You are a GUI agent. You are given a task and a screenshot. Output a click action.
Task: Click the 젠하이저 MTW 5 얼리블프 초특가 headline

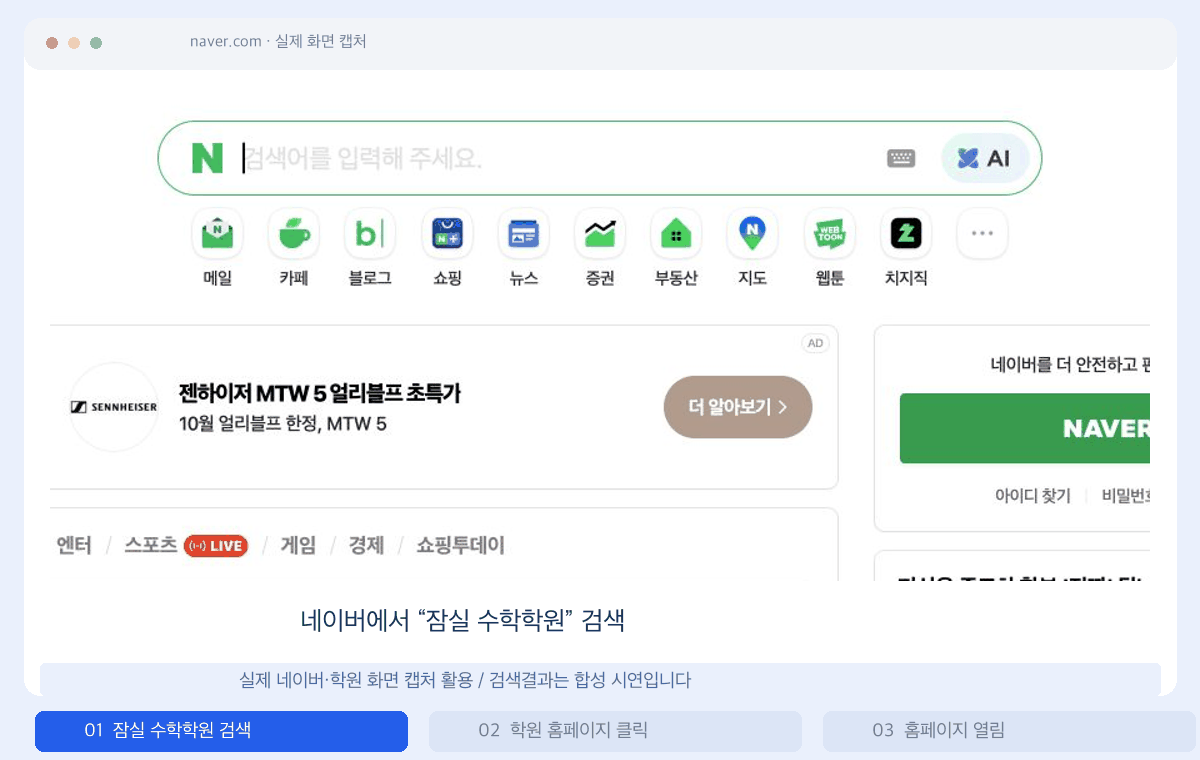tap(319, 393)
